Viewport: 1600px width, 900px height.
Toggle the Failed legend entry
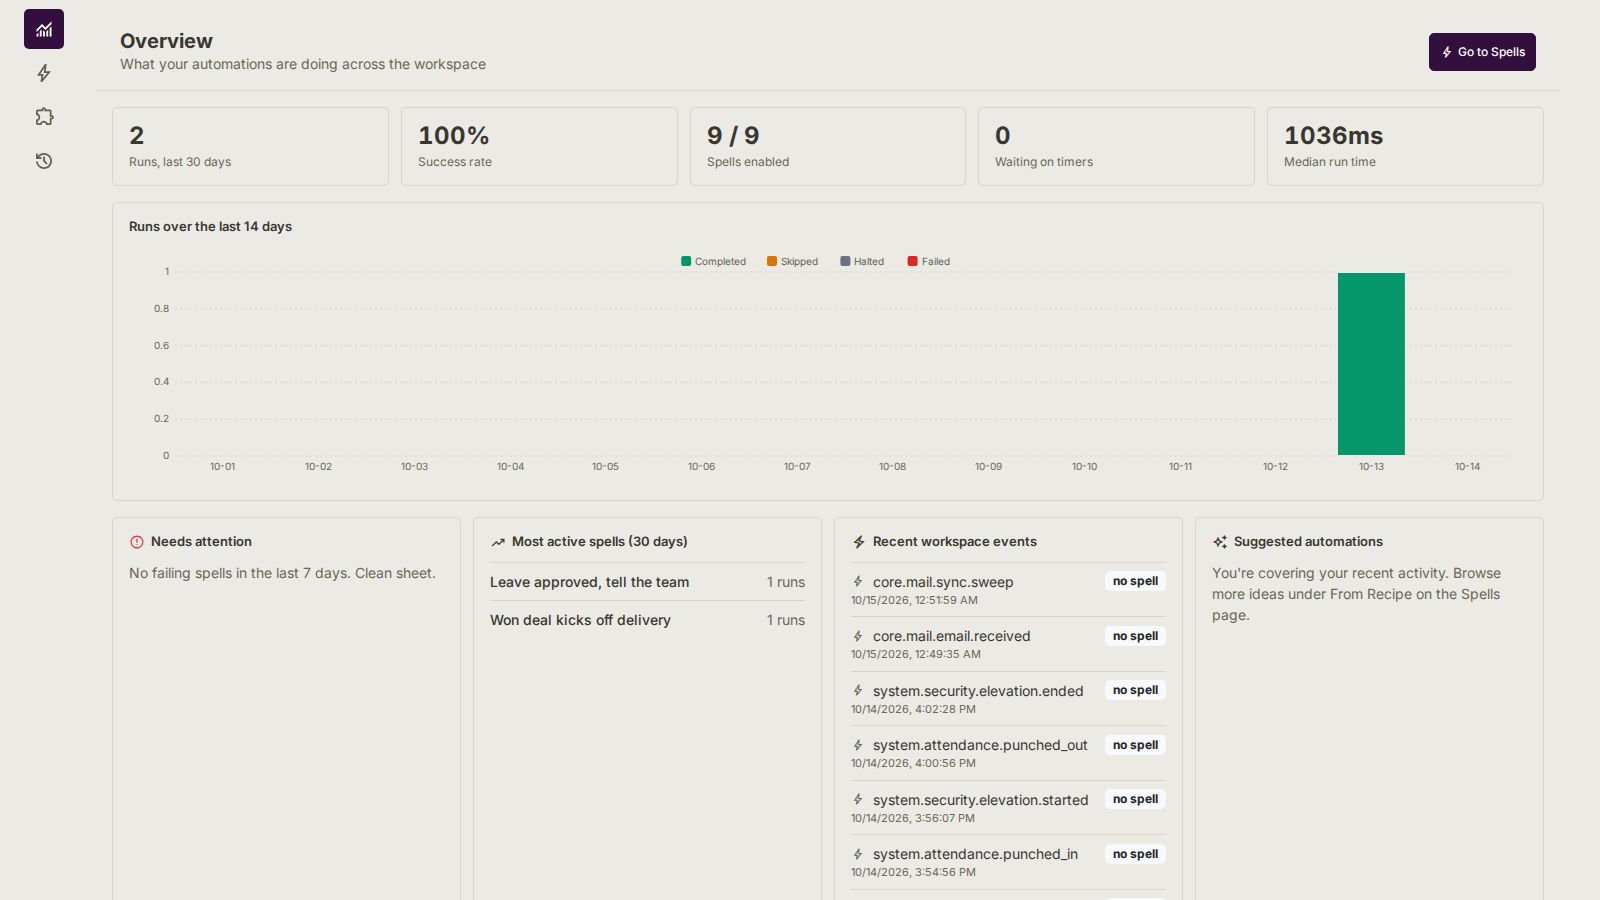click(x=929, y=261)
